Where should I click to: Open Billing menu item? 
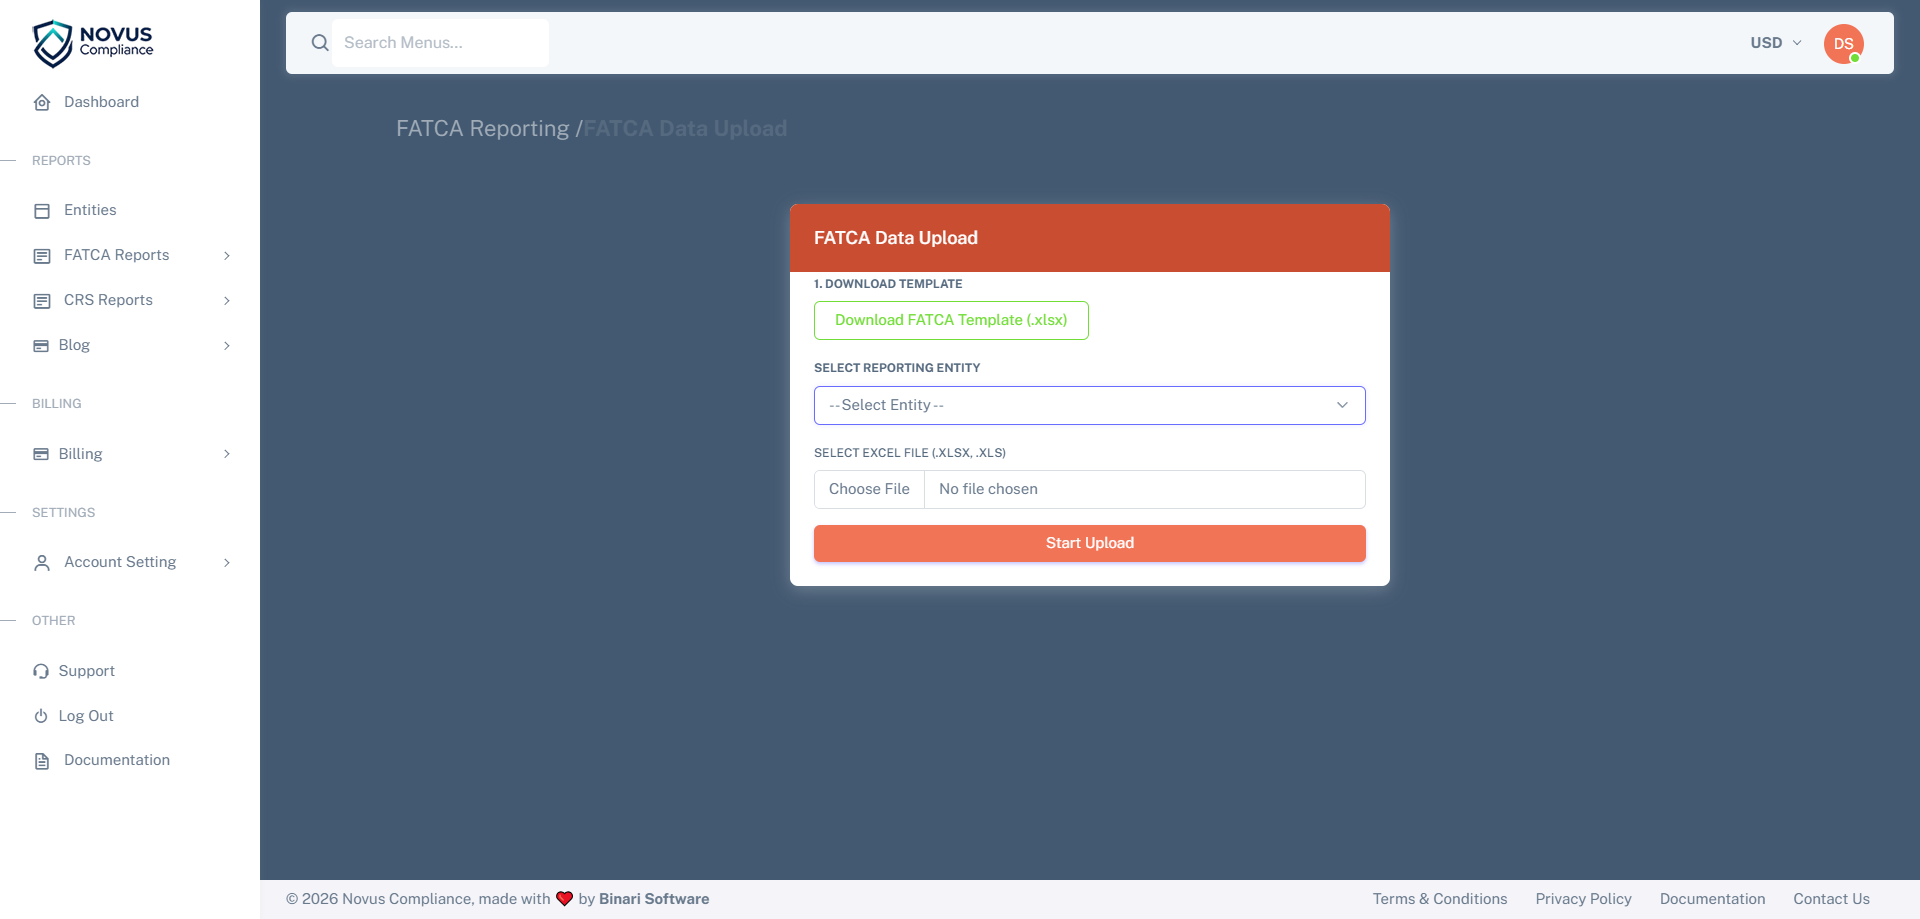[80, 454]
